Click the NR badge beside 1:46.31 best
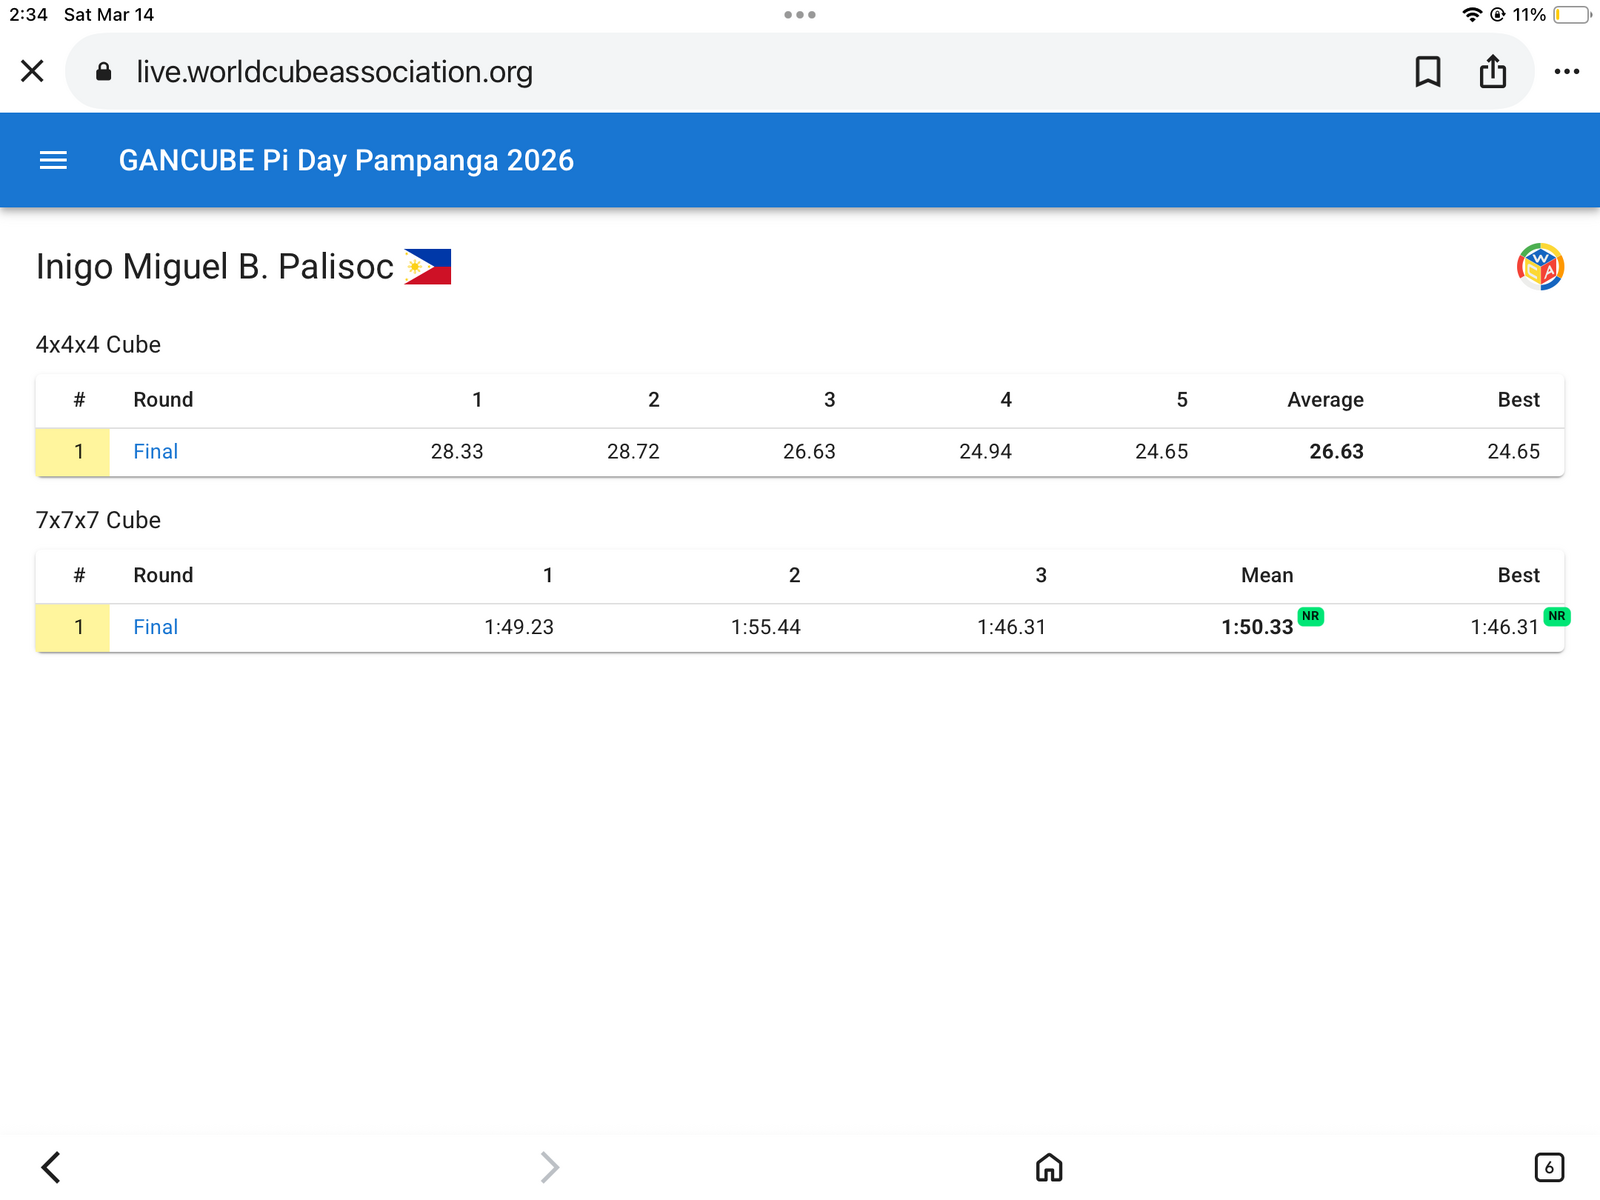1600x1200 pixels. pos(1556,616)
